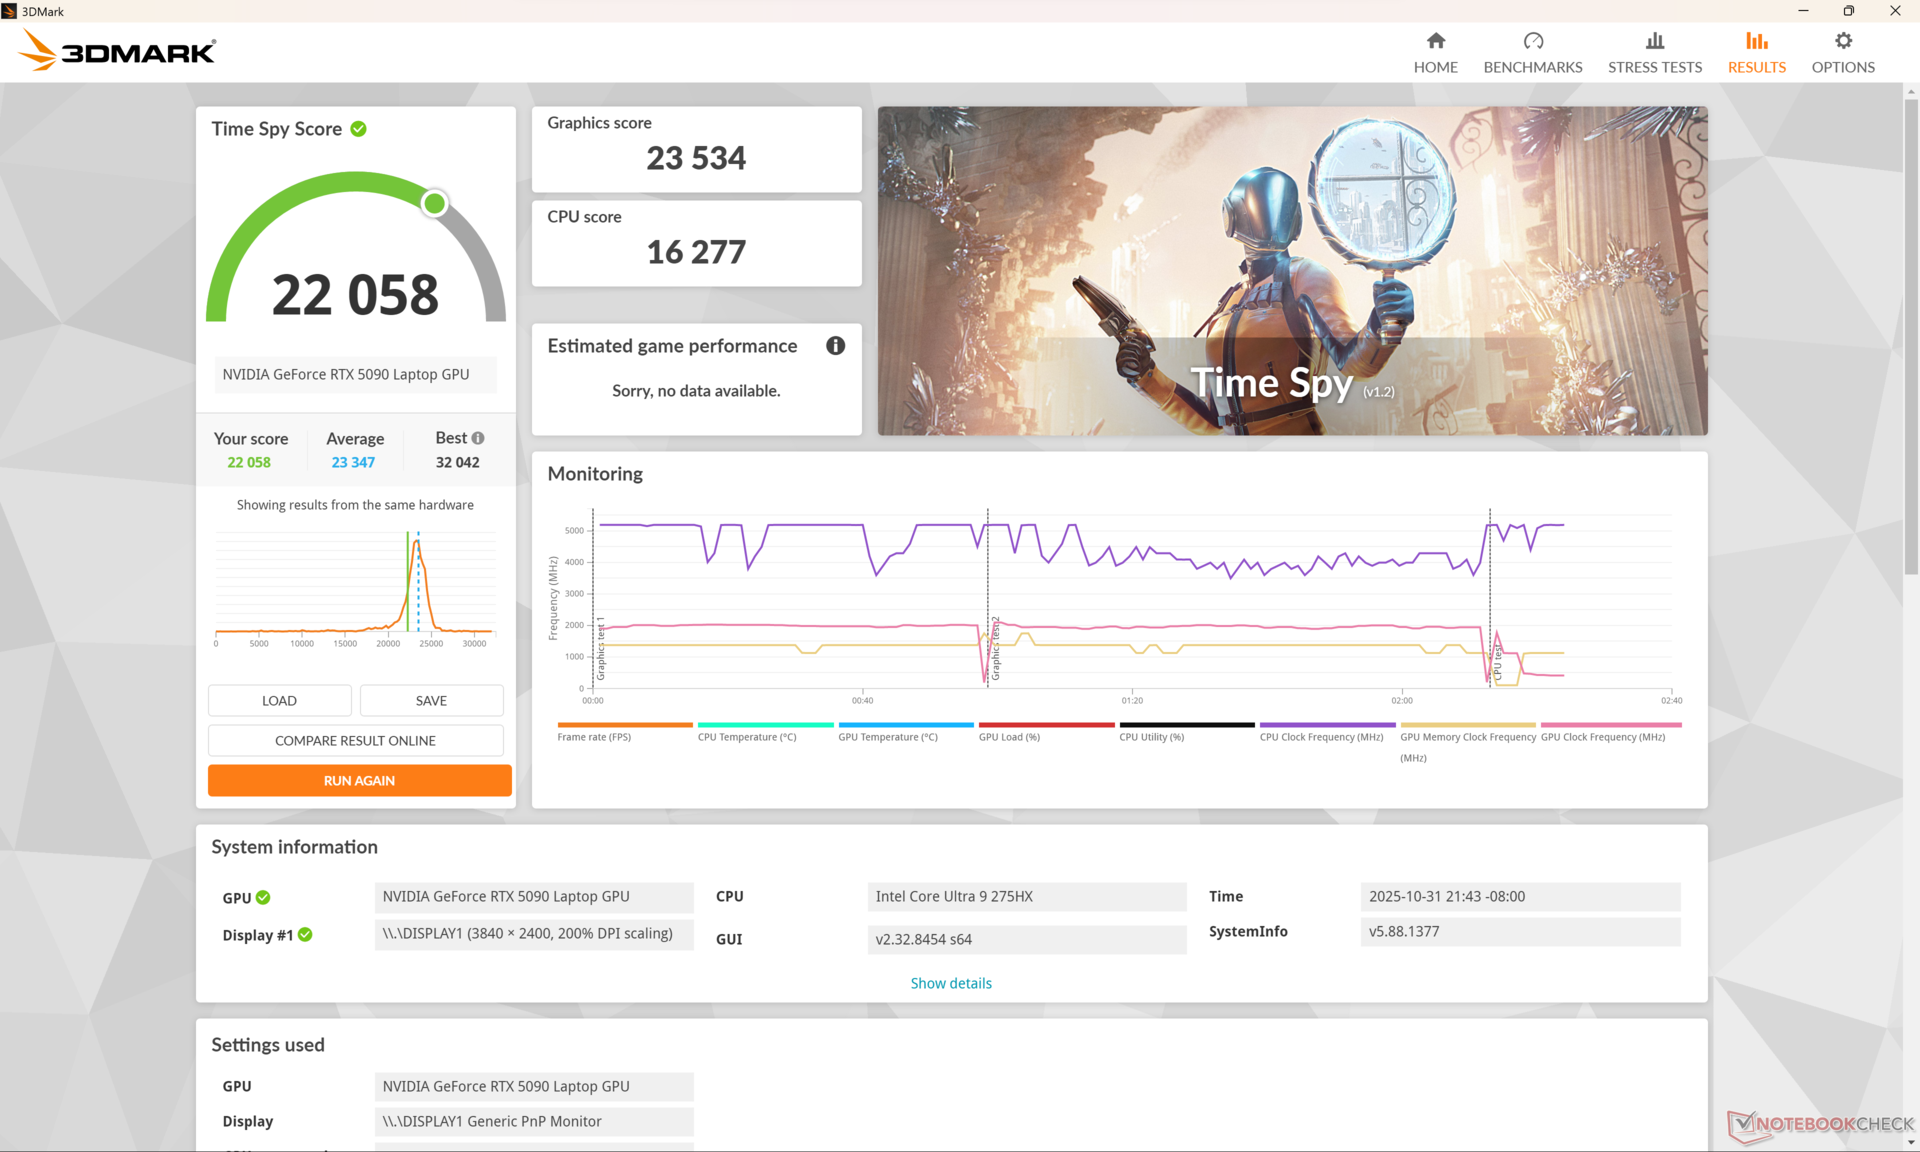
Task: Click the info icon beside Estimated game performance
Action: (x=835, y=346)
